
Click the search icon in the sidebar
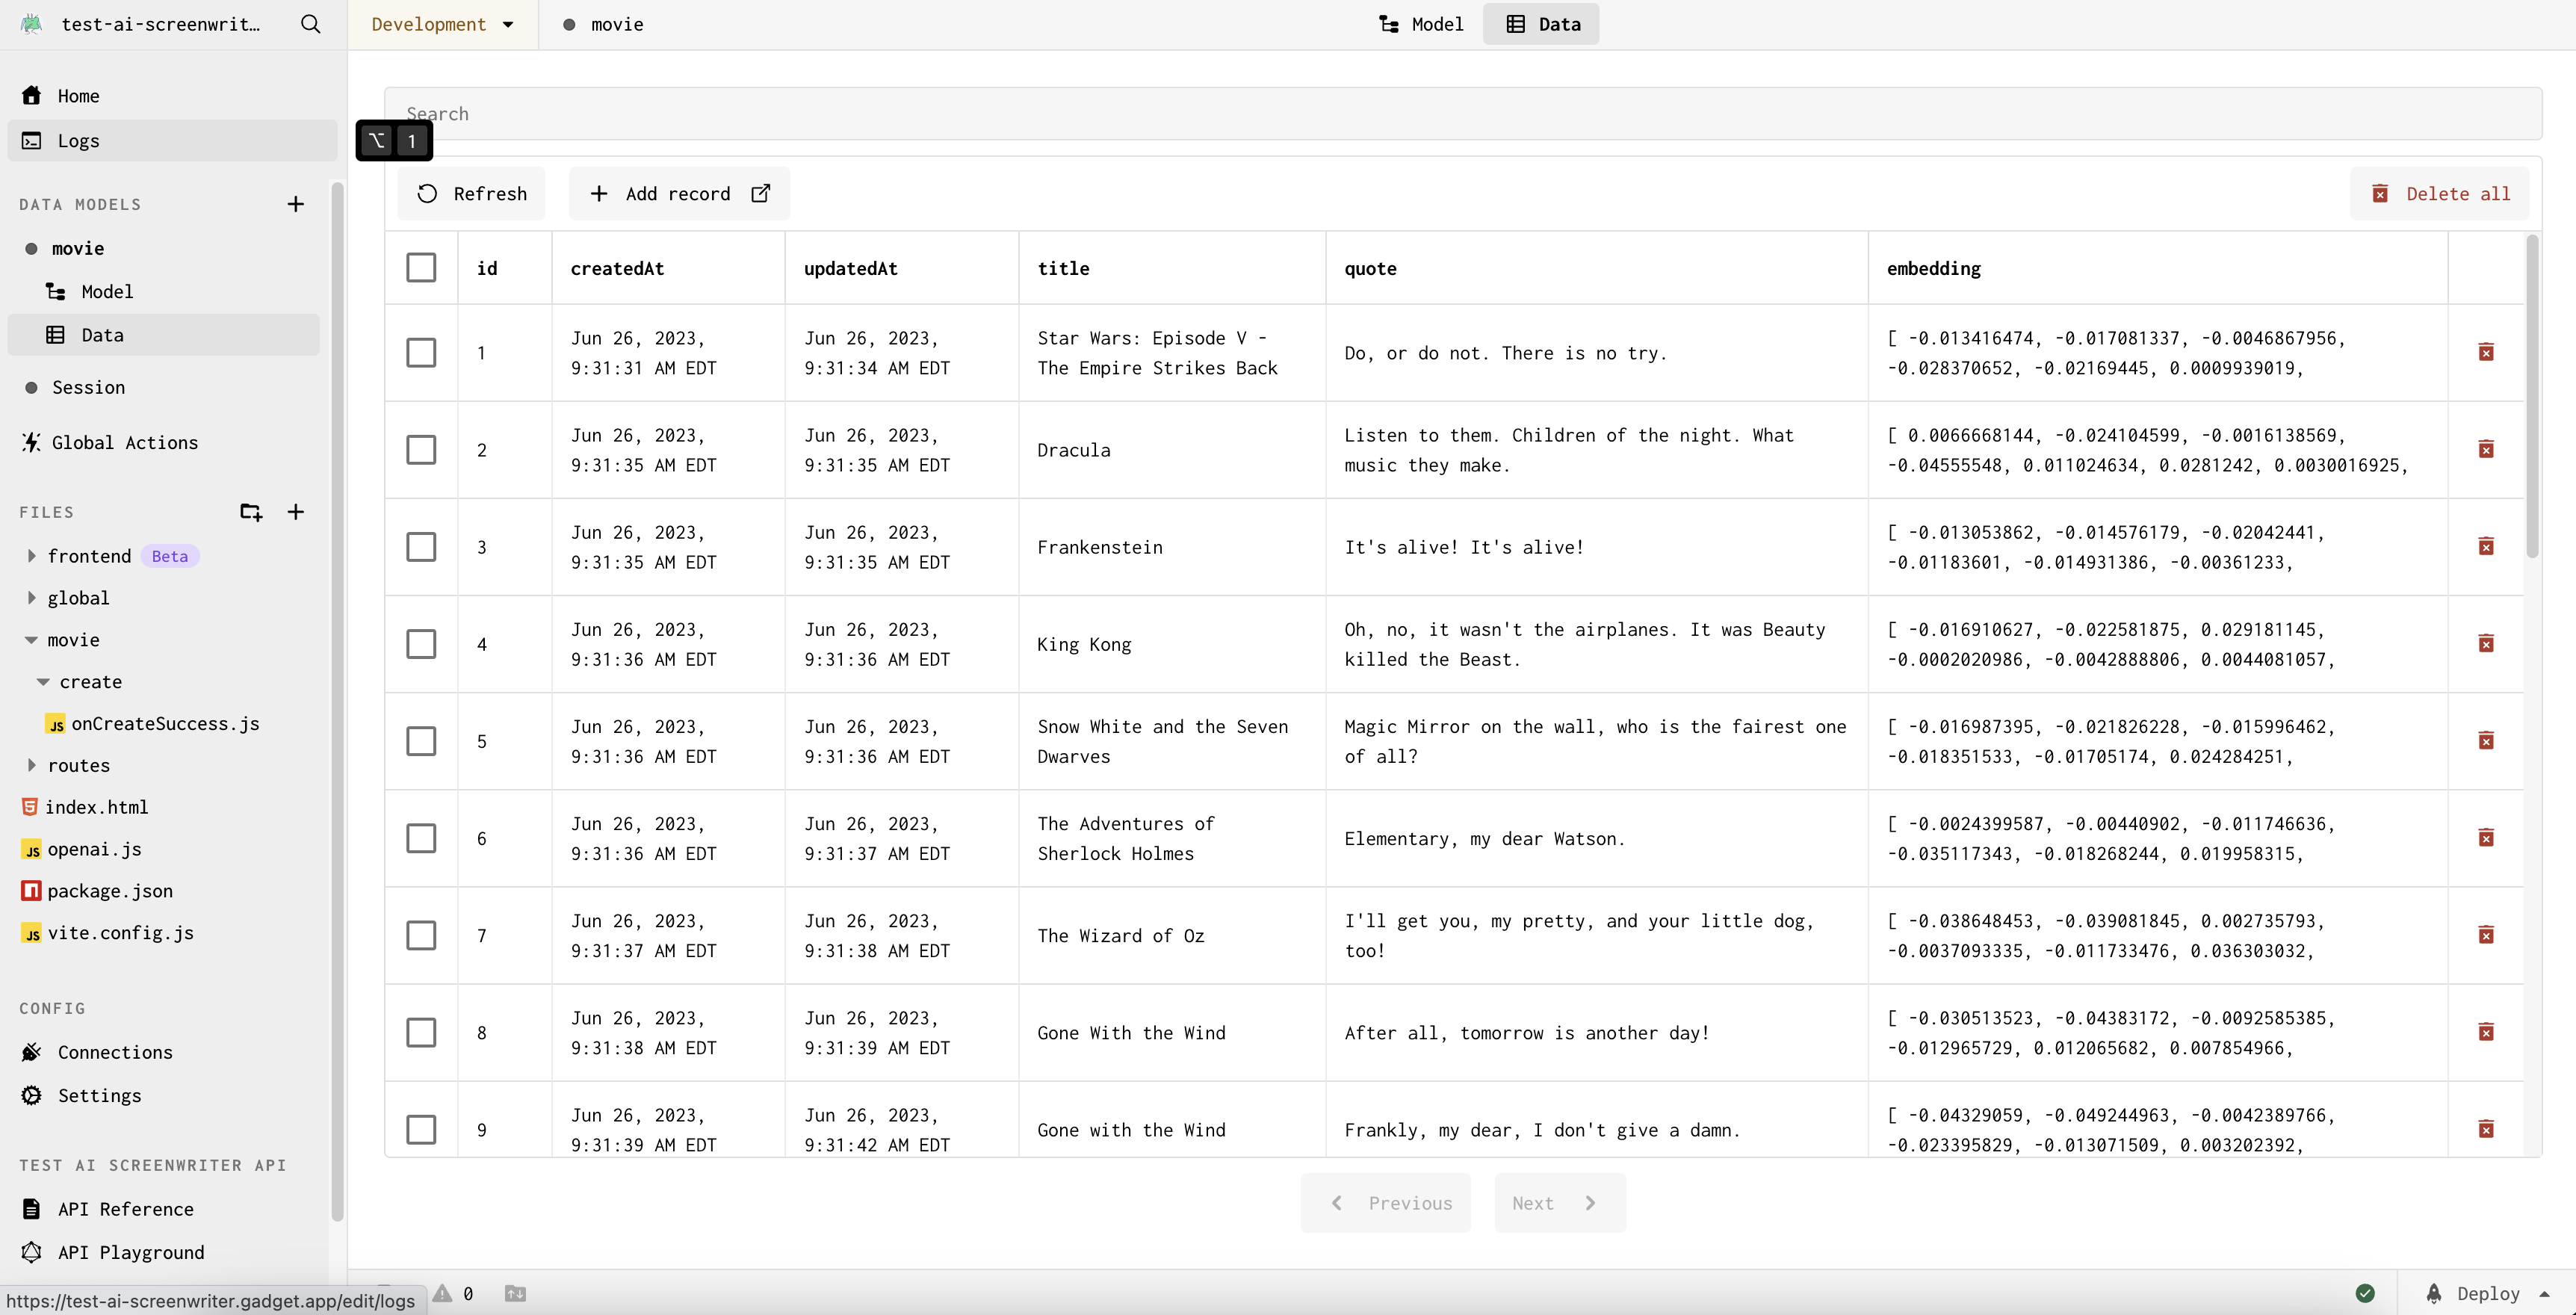coord(307,23)
